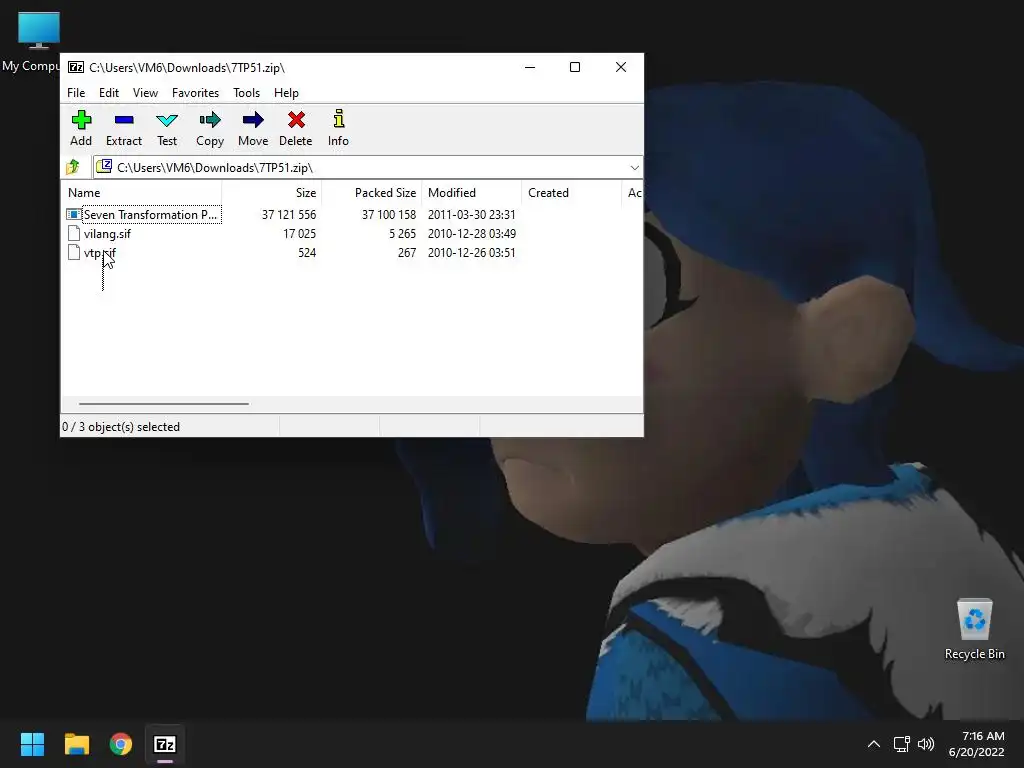Viewport: 1024px width, 768px height.
Task: Click packed size 267
Action: point(407,252)
